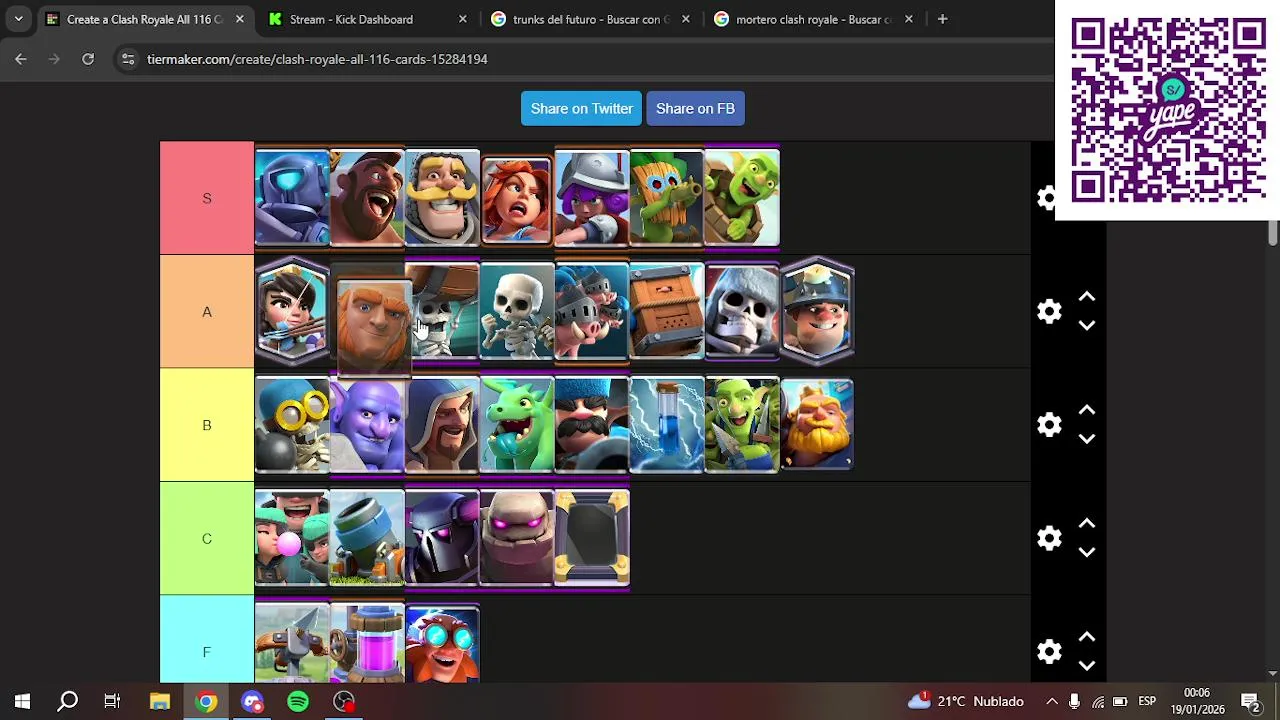Open settings gear for tier F row
The height and width of the screenshot is (720, 1280).
1049,652
